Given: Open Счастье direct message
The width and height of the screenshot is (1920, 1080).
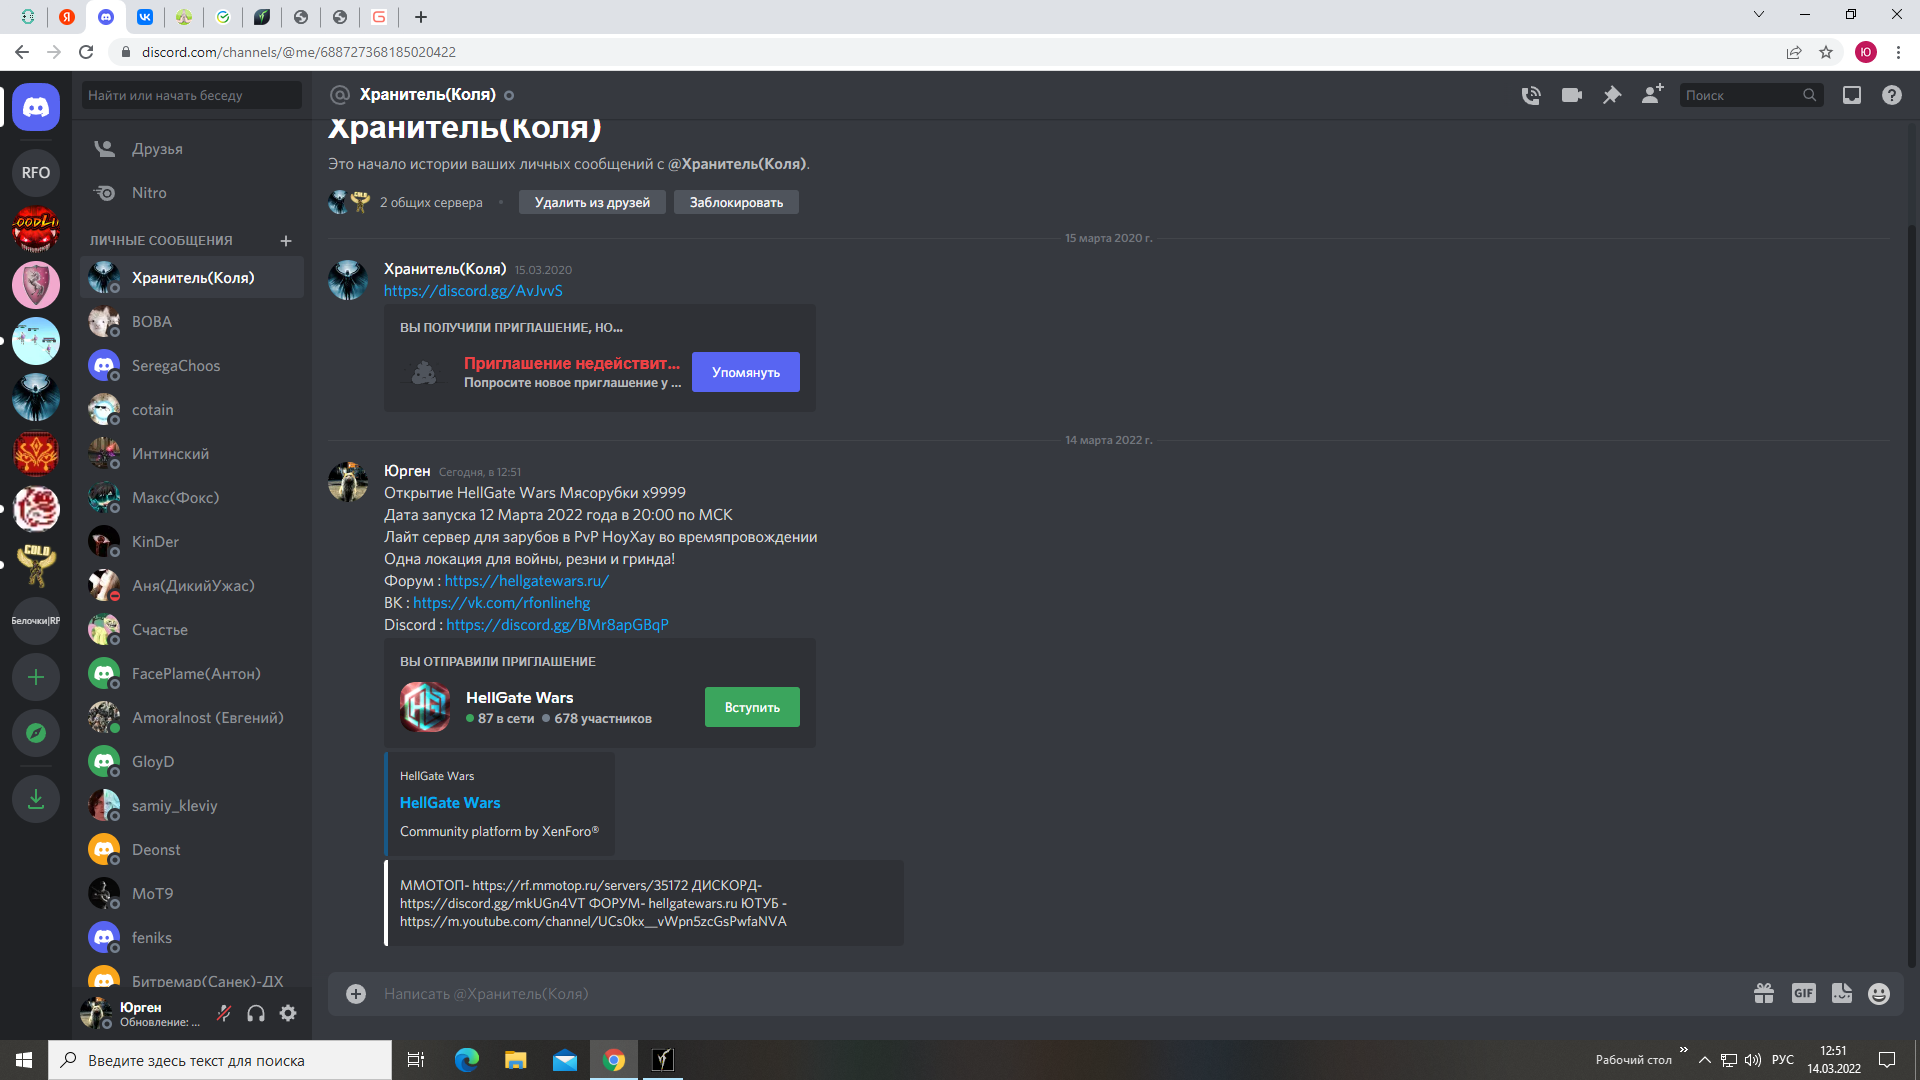Looking at the screenshot, I should 192,630.
